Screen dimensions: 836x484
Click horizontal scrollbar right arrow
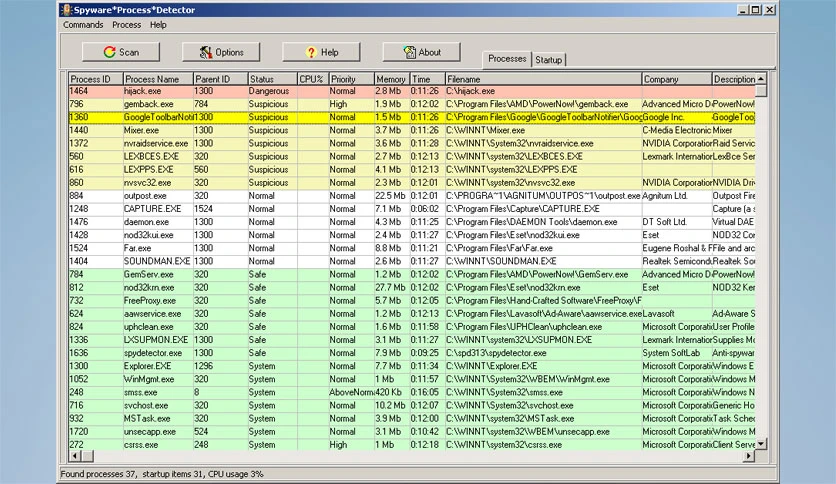click(749, 456)
